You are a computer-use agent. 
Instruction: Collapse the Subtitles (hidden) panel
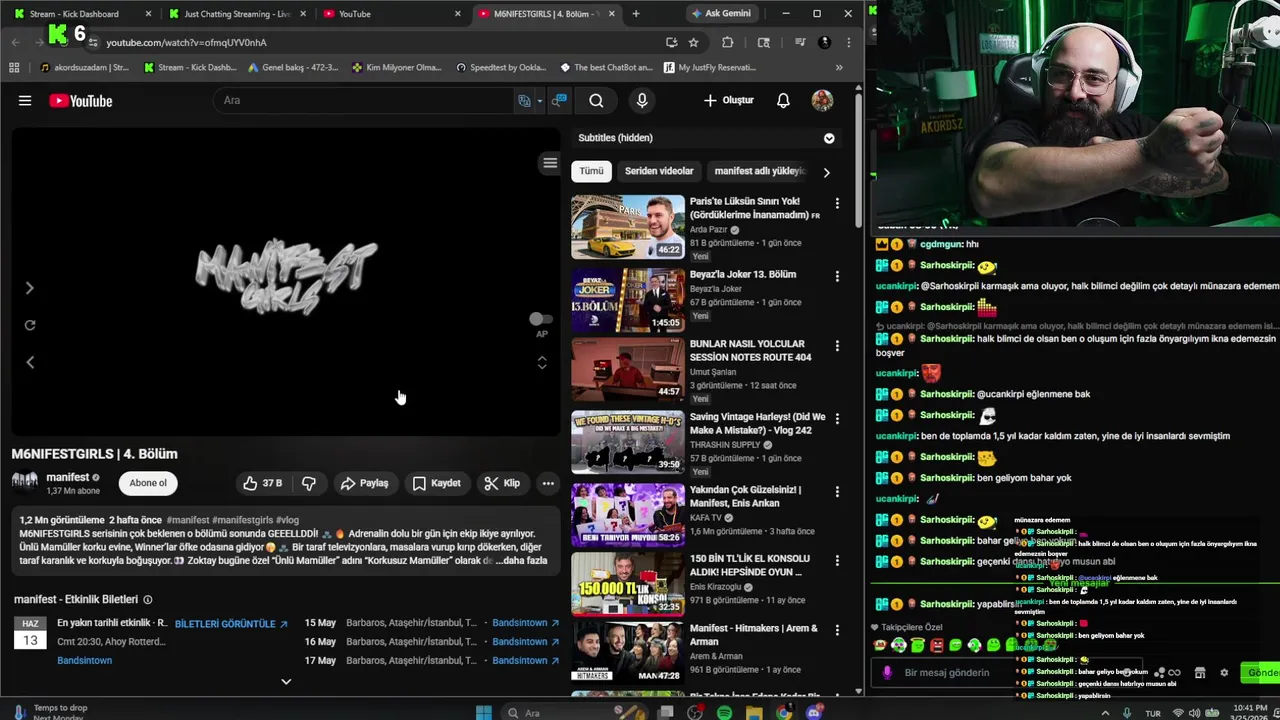click(x=829, y=138)
